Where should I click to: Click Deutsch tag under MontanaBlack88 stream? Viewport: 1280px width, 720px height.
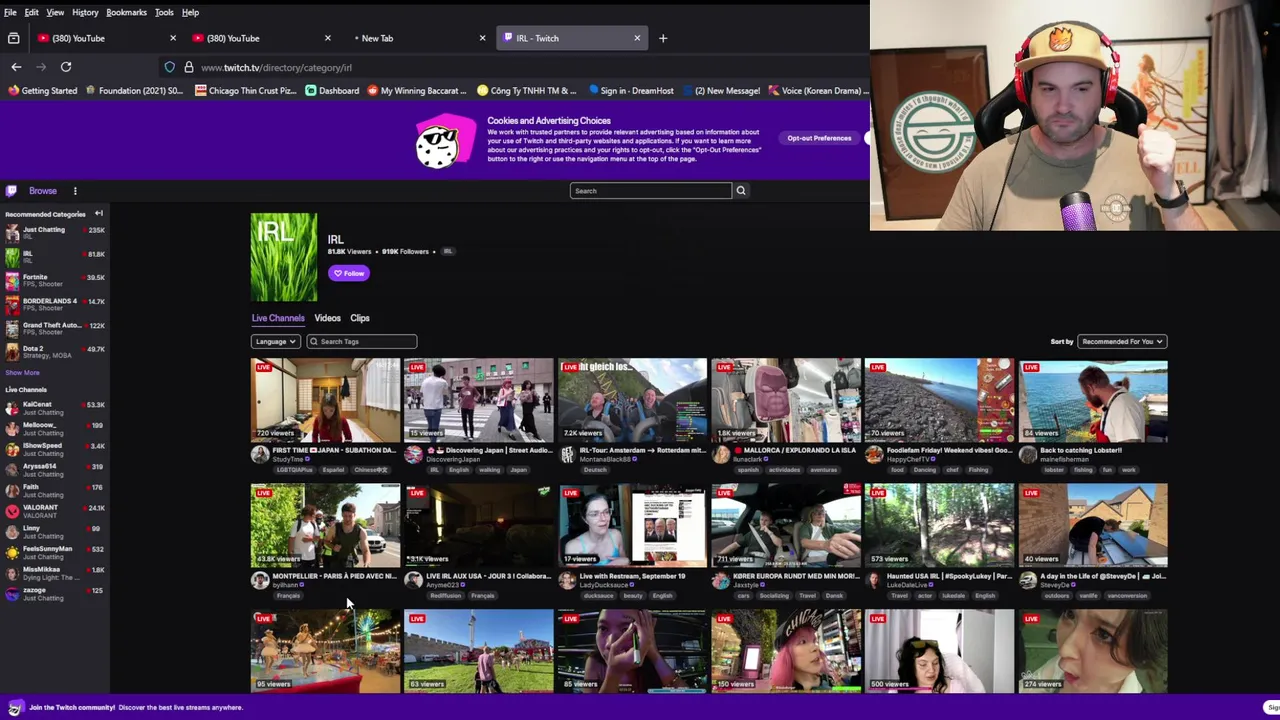(x=594, y=470)
